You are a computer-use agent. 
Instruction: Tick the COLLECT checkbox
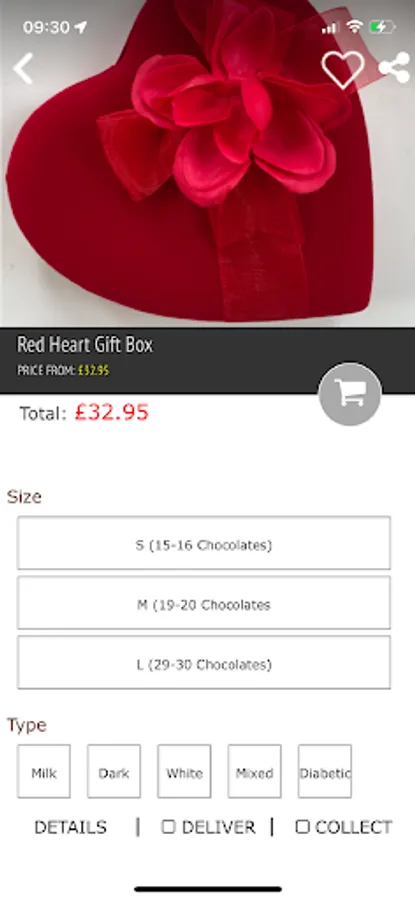click(x=302, y=827)
